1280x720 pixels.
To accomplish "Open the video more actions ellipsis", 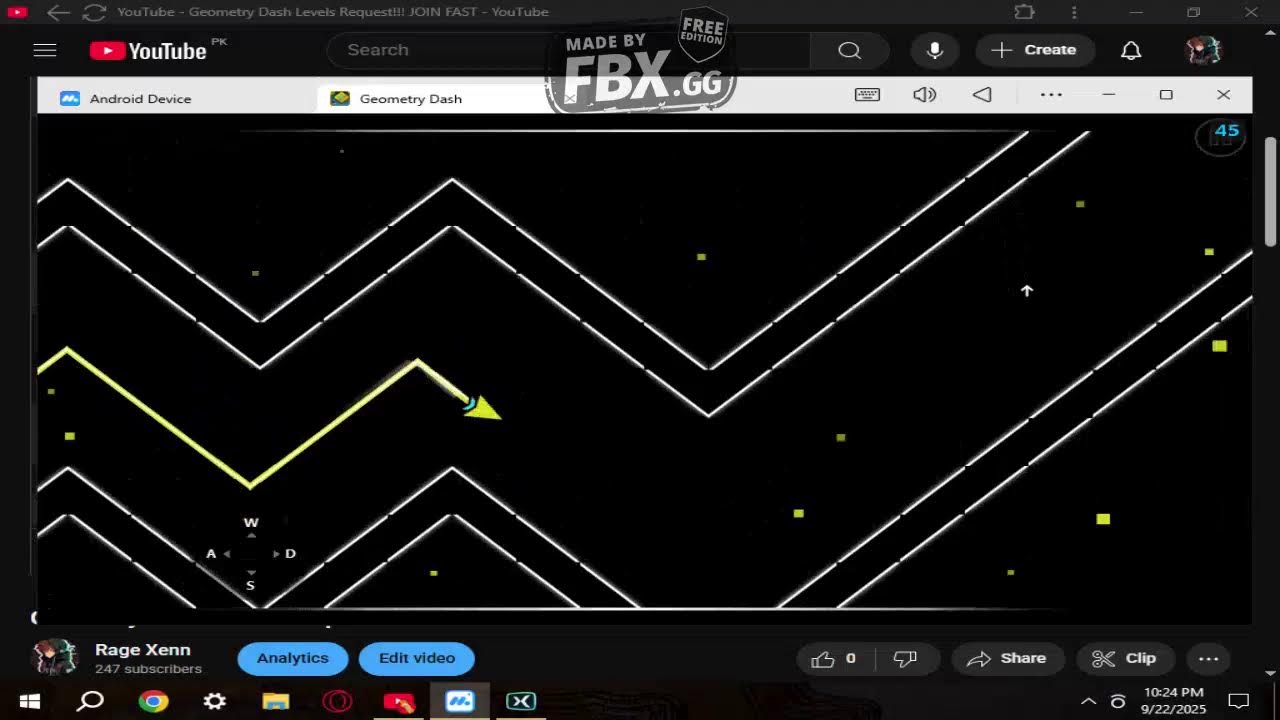I will point(1208,658).
